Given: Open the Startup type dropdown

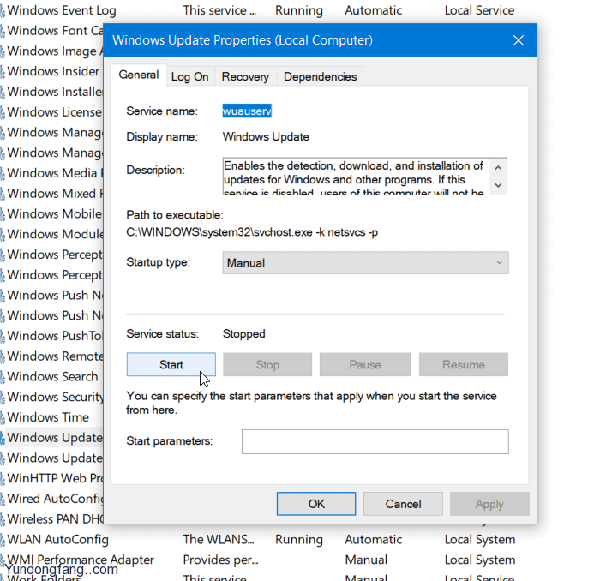Looking at the screenshot, I should coord(365,263).
